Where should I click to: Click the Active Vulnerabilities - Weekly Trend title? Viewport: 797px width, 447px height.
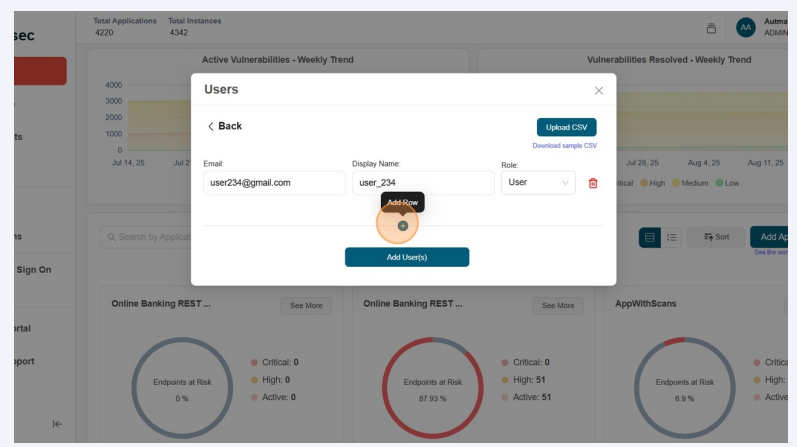click(278, 59)
